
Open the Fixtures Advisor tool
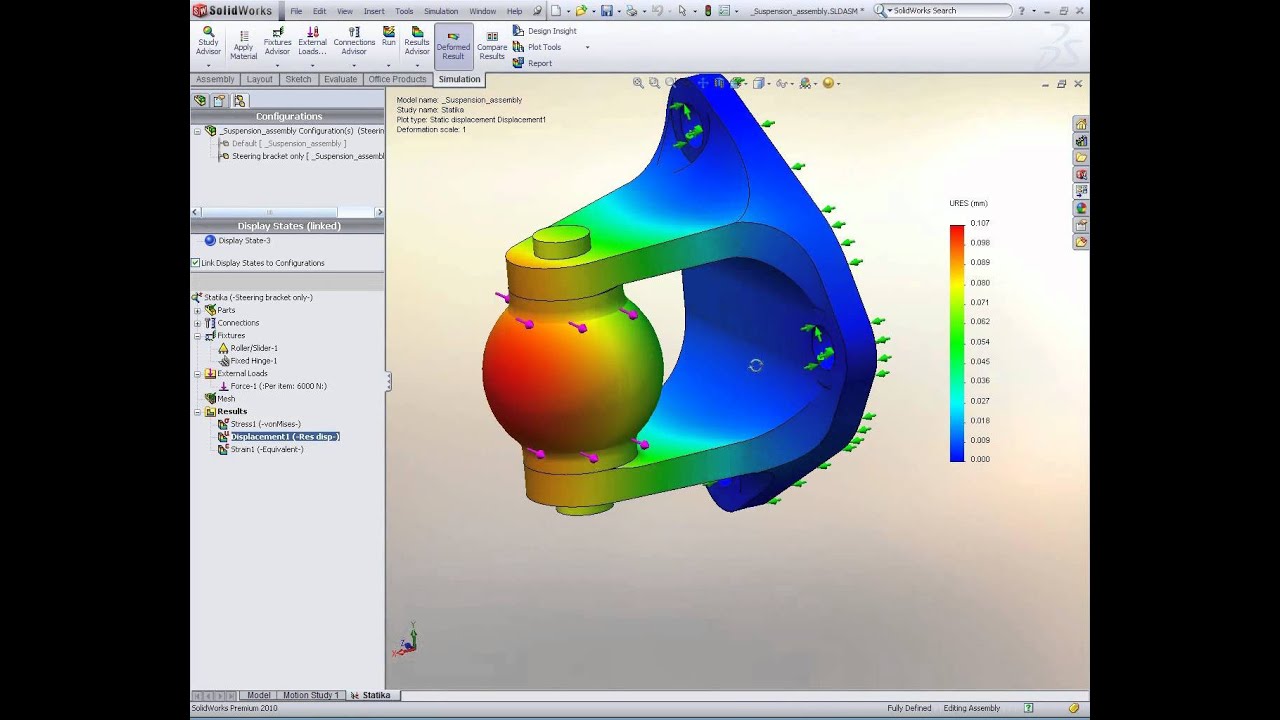[277, 40]
